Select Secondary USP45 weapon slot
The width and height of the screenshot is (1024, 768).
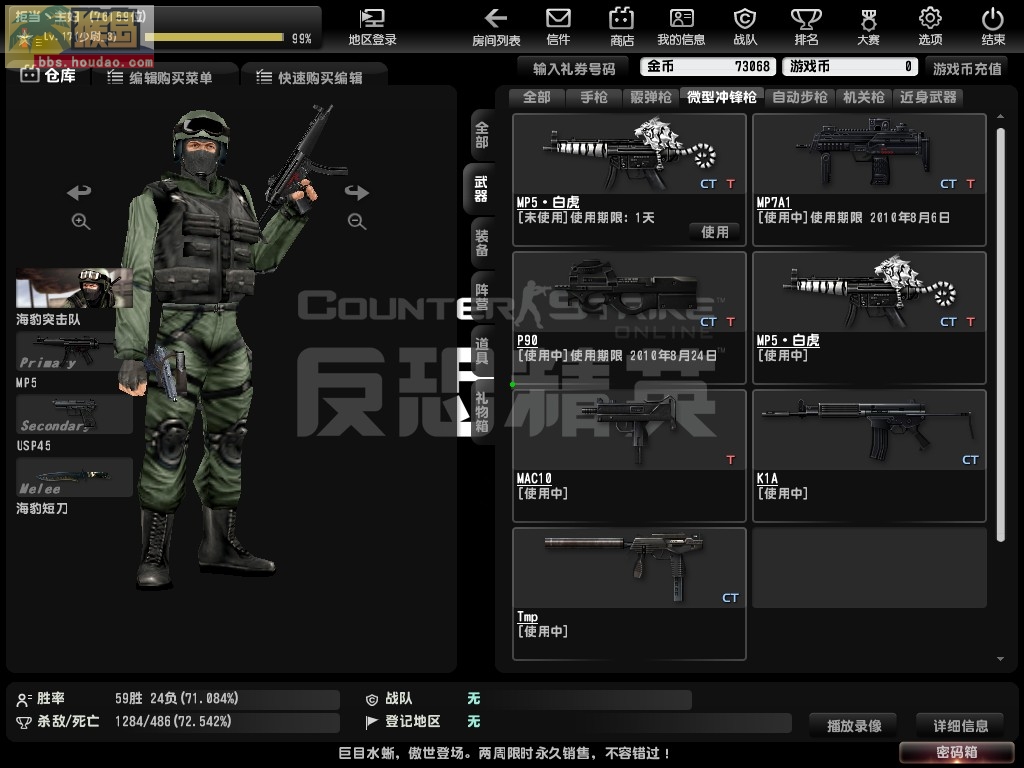74,414
